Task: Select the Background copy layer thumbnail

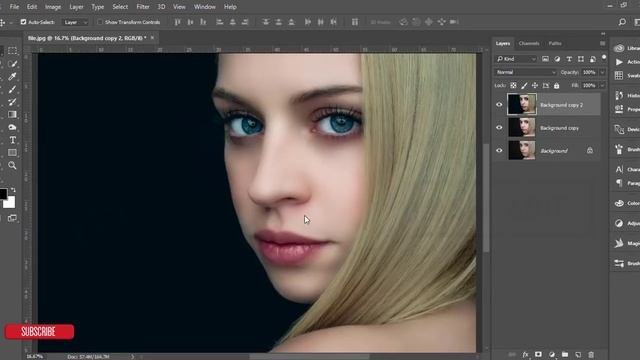Action: coord(522,128)
